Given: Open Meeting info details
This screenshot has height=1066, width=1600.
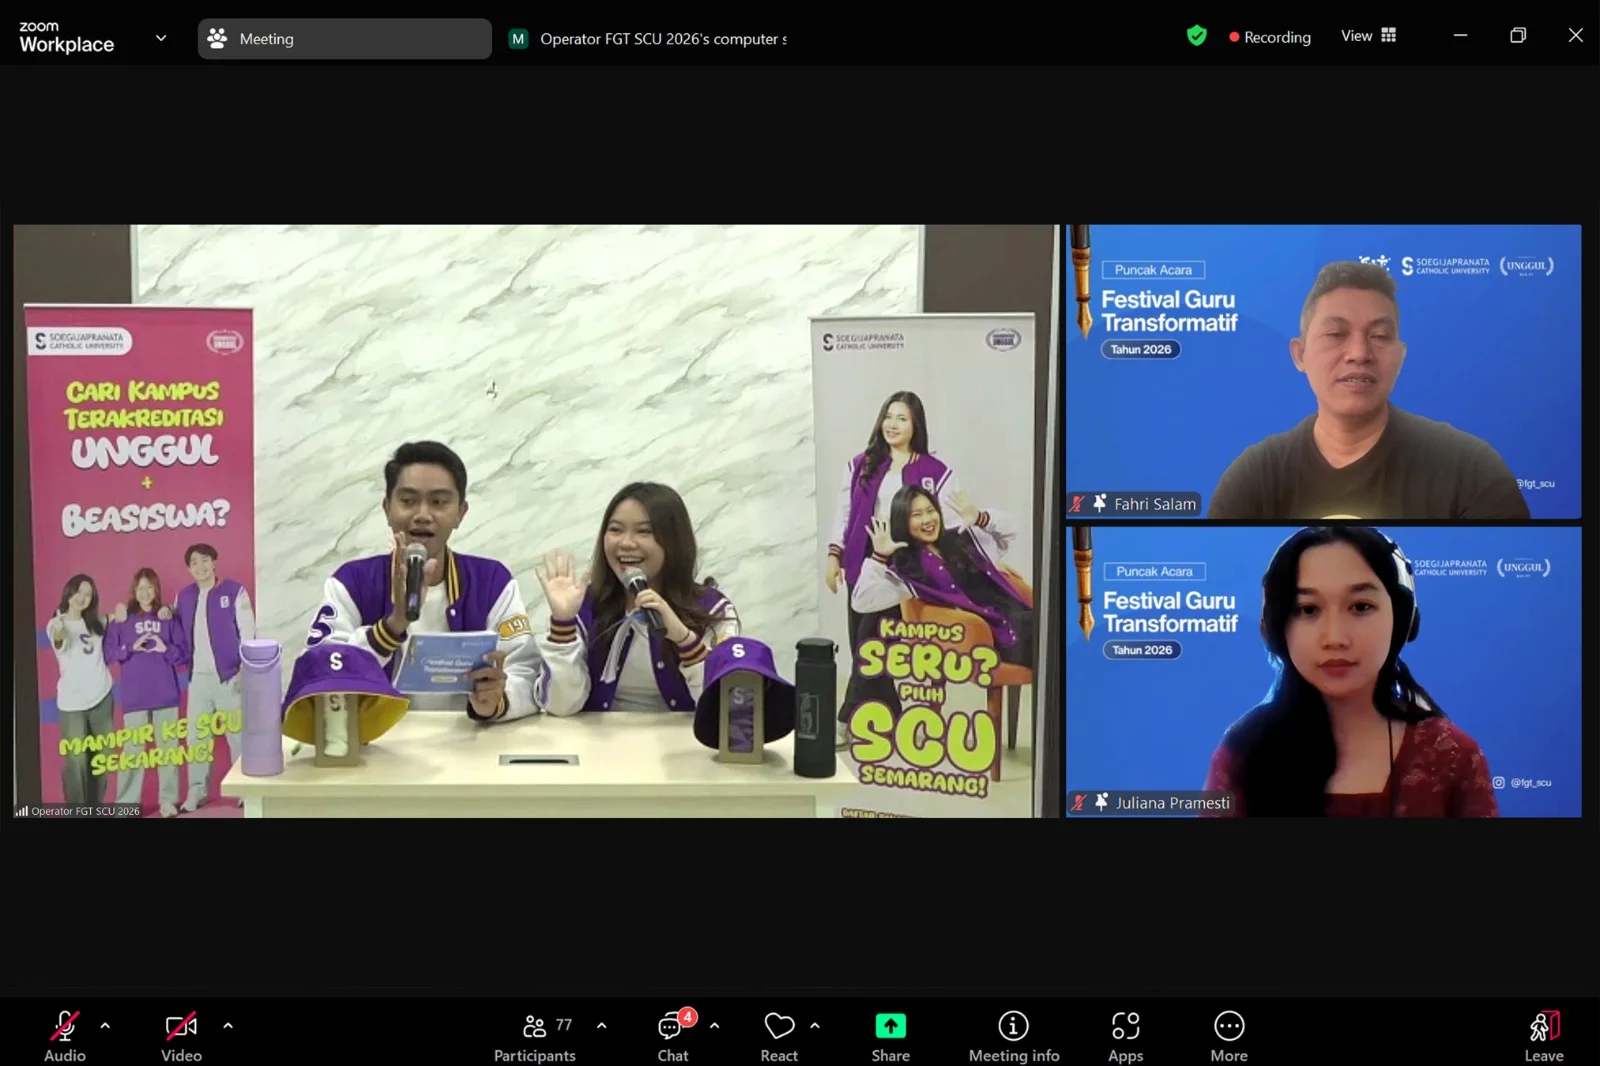Looking at the screenshot, I should (1013, 1036).
